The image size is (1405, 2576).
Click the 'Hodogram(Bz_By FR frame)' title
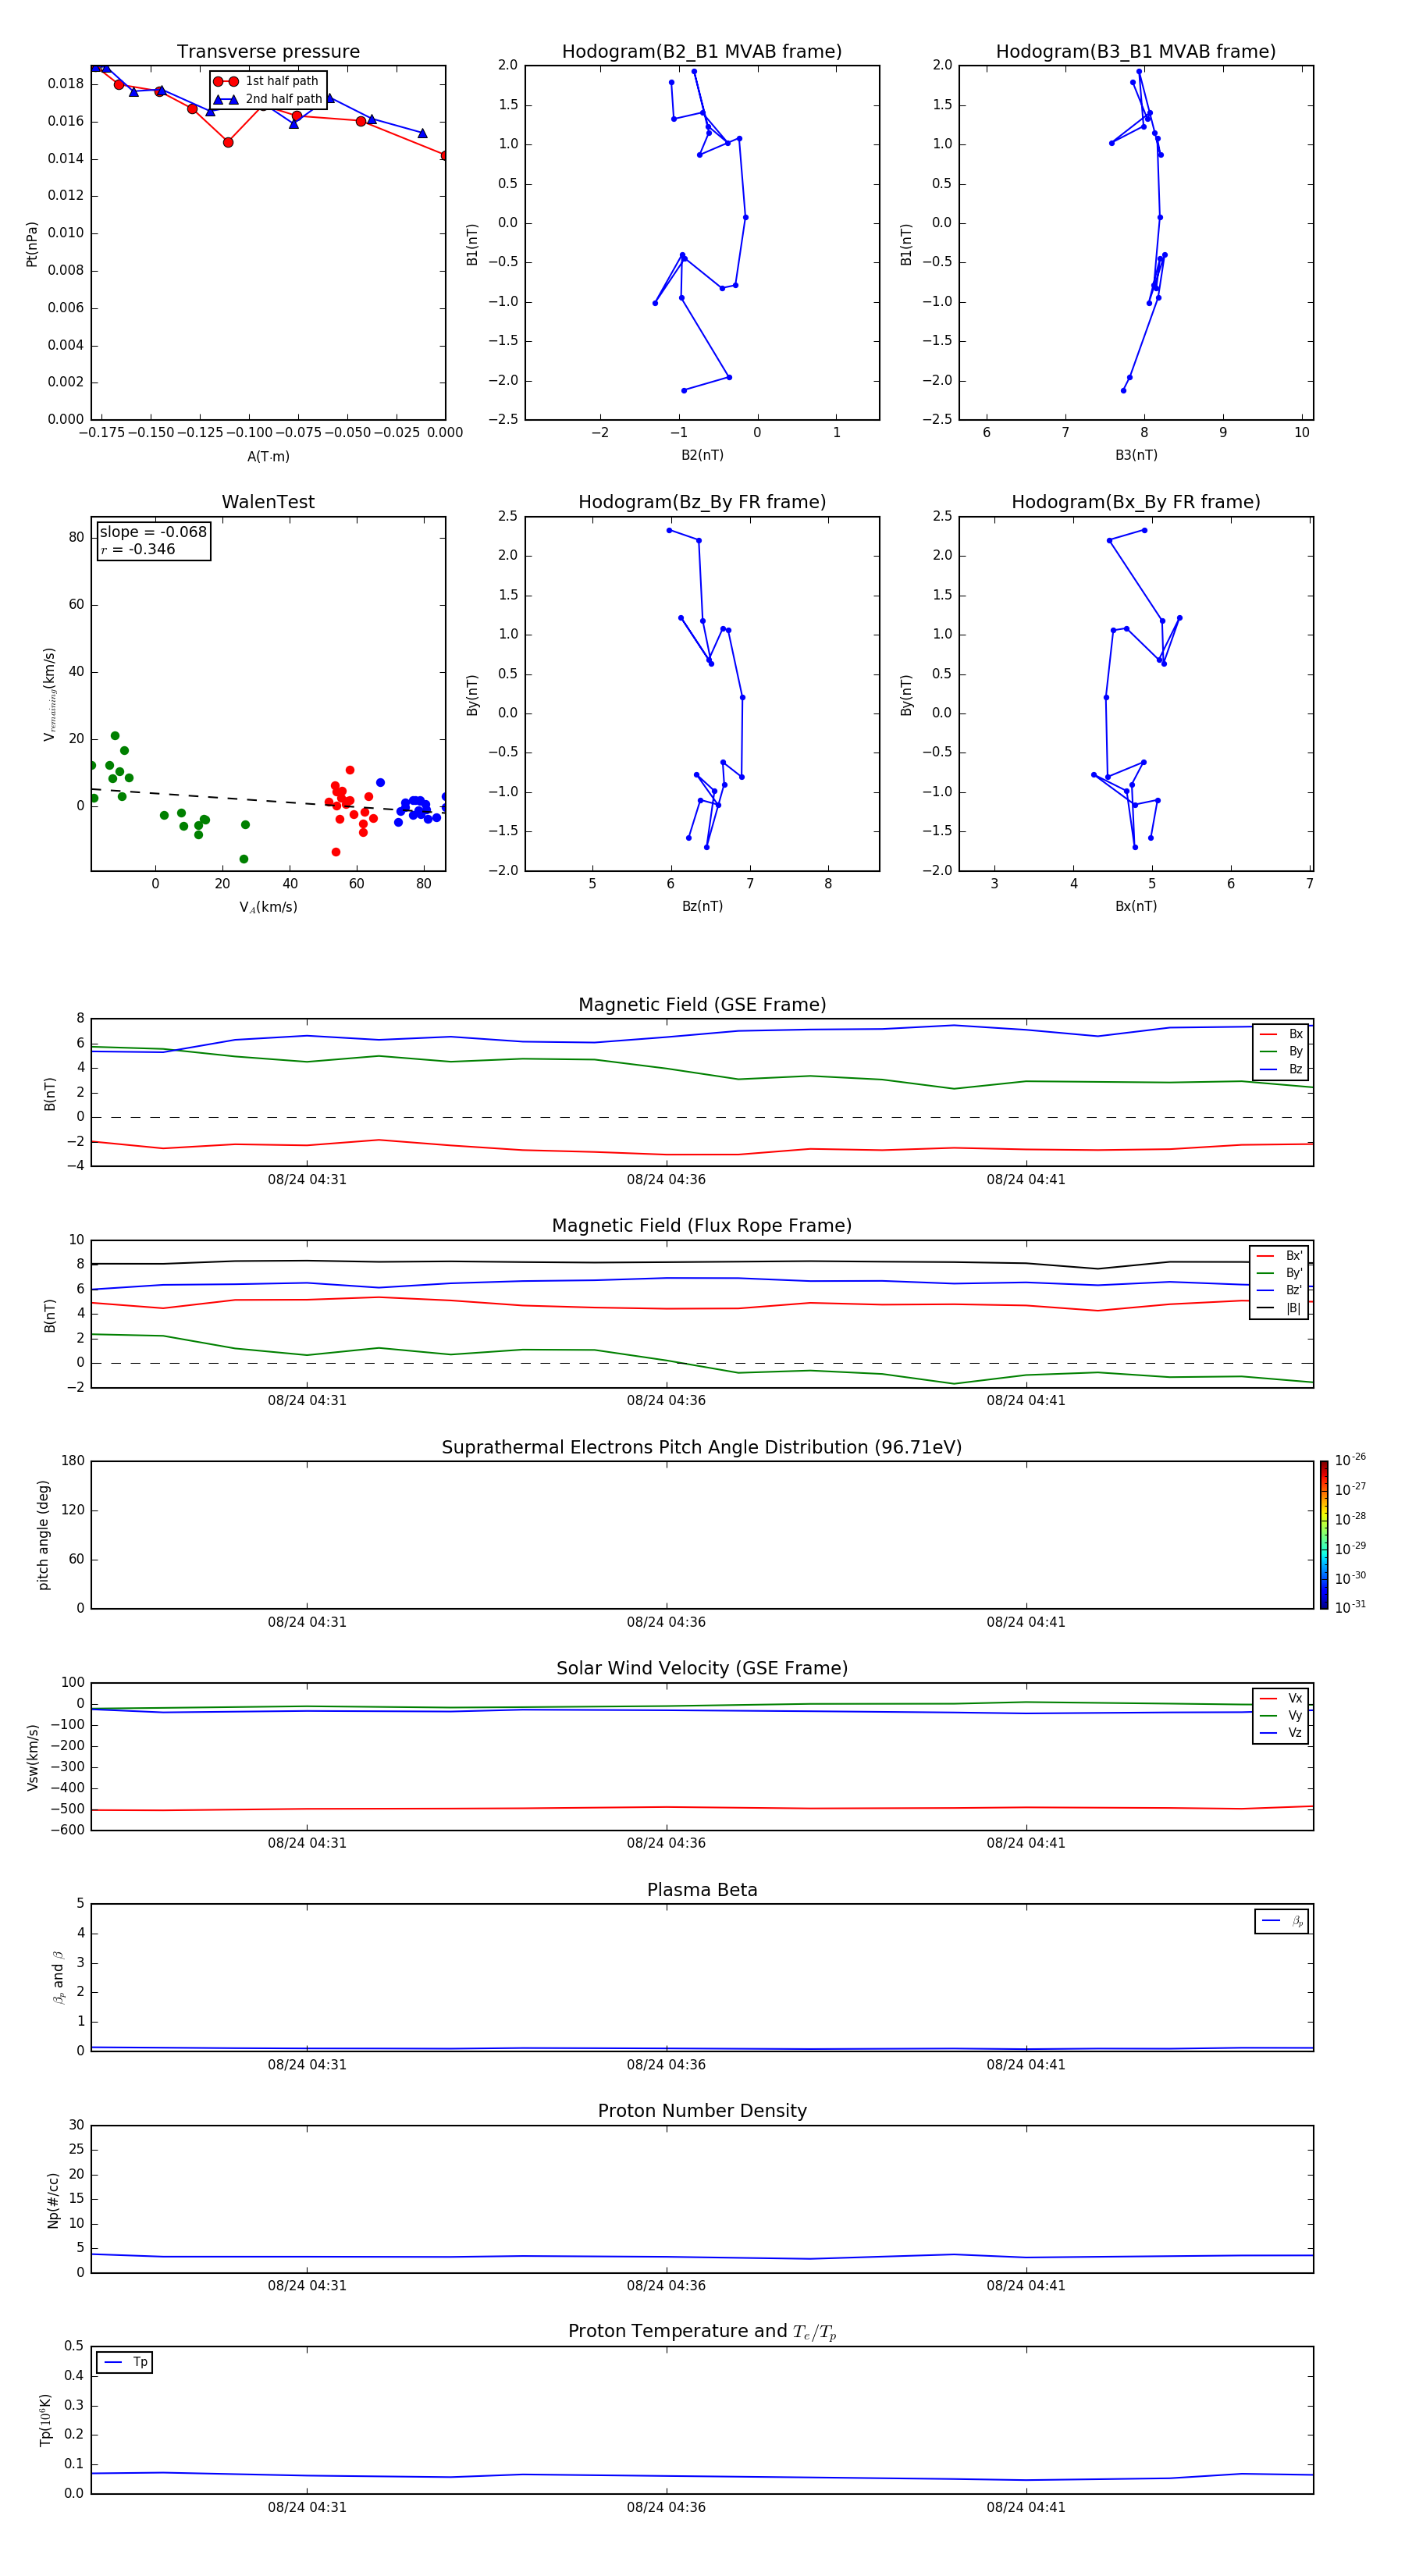[702, 502]
